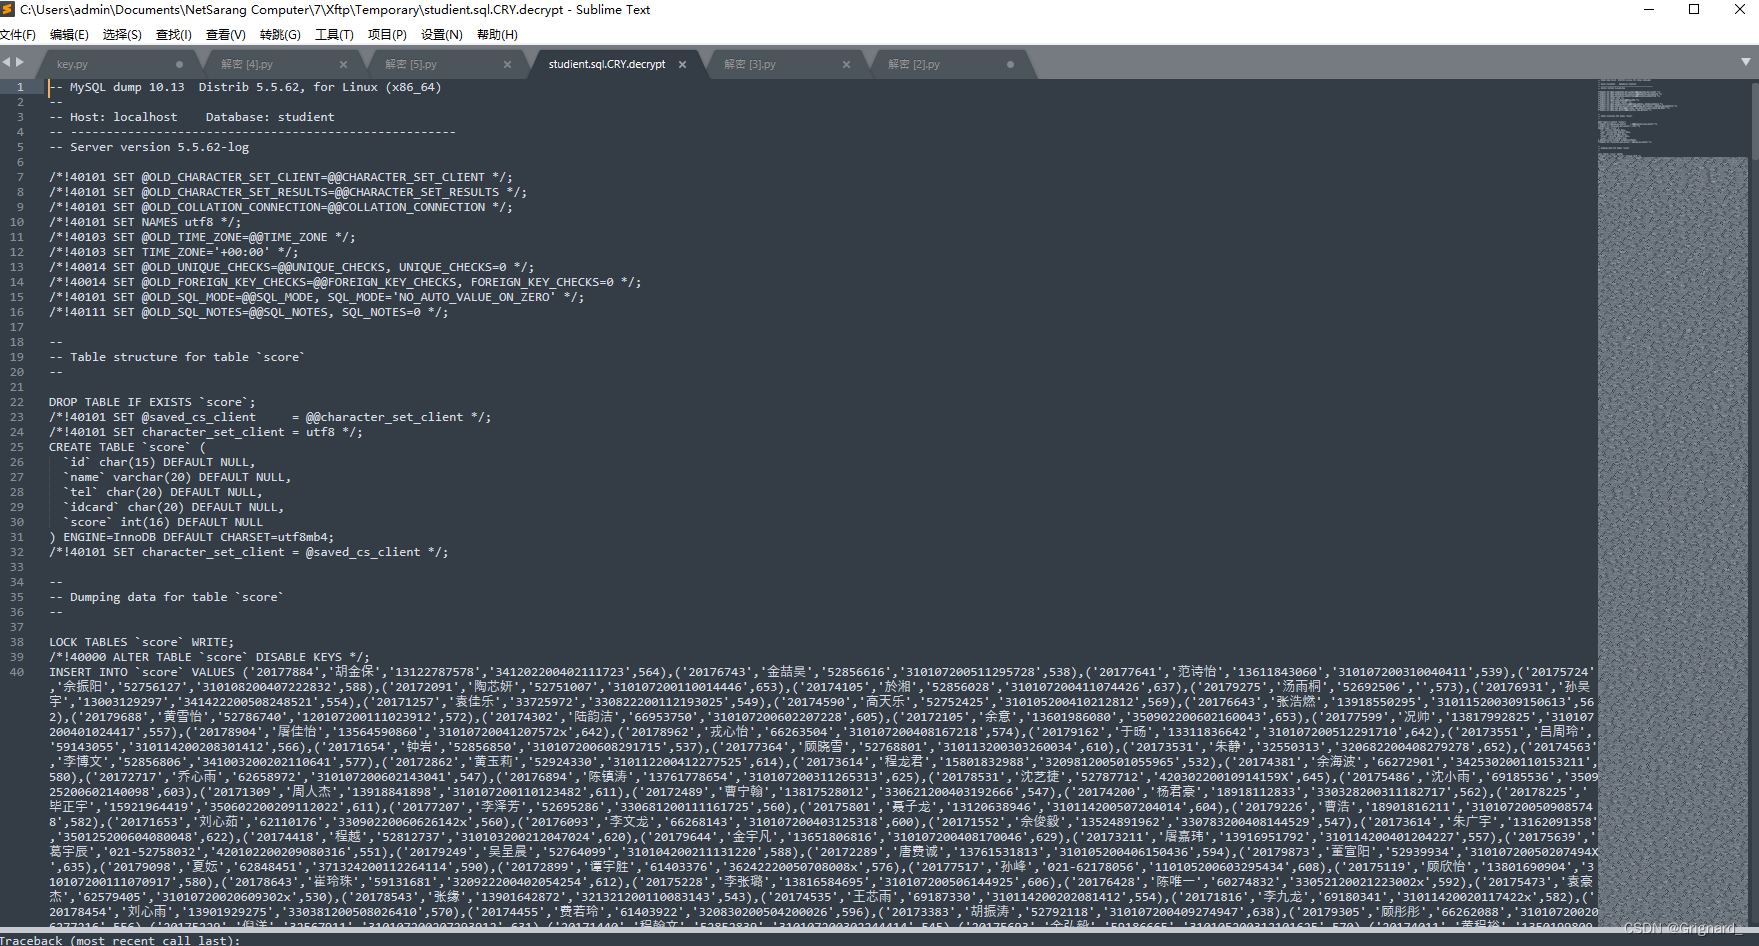Screen dimensions: 1759x946
Task: Click the `idcard` char(20) column line
Action: [174, 507]
